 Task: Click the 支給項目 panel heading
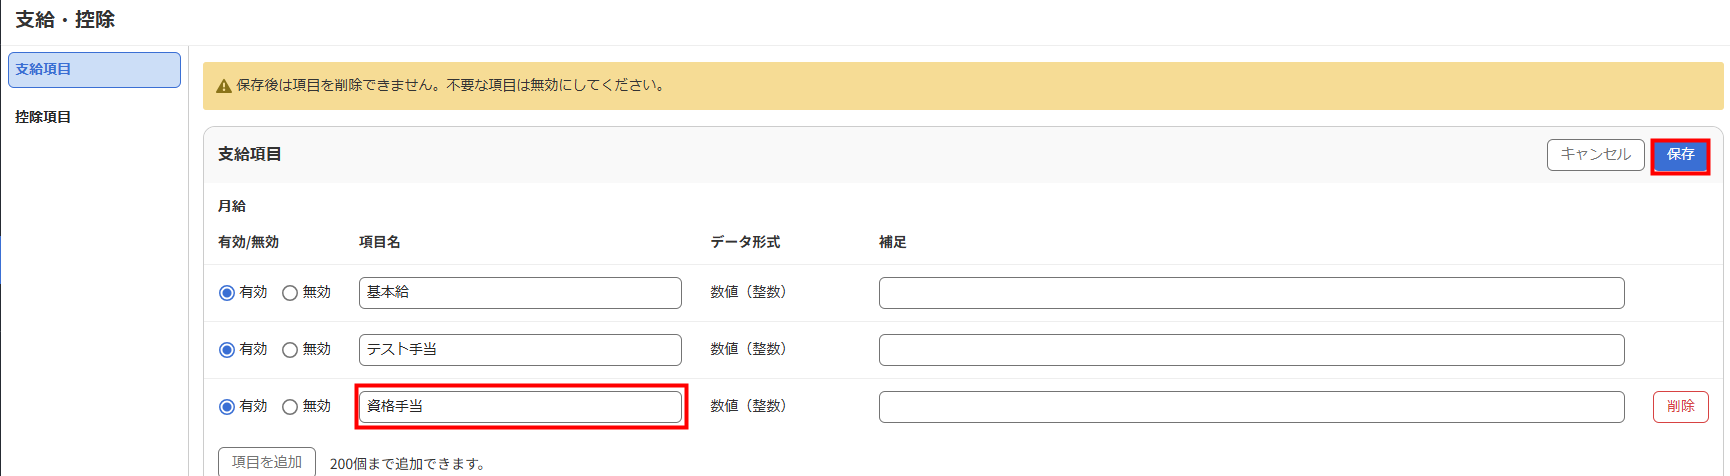250,154
